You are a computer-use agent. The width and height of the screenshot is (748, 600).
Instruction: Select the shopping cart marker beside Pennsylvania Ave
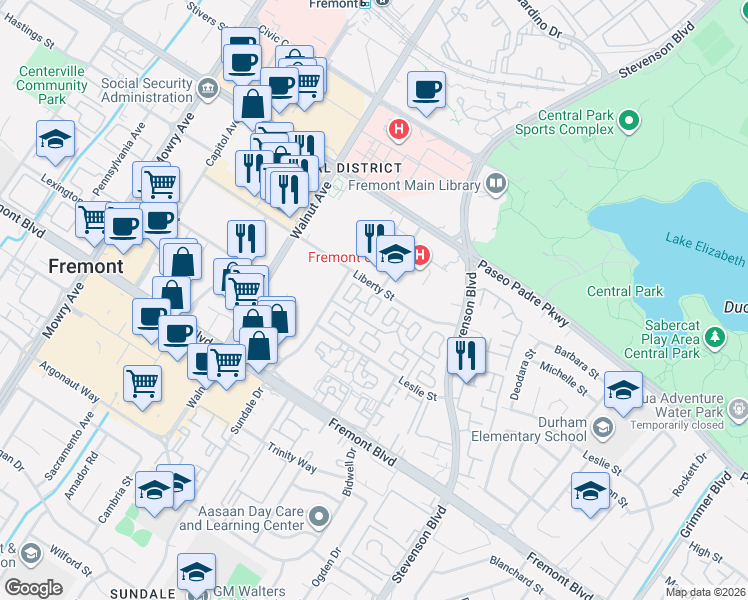tap(161, 185)
